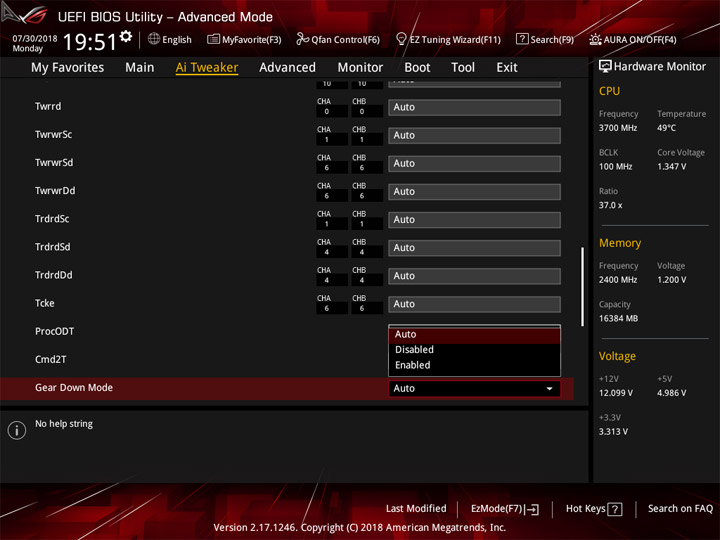Screen dimensions: 720x540
Task: Click TwrwrSd Auto input field
Action: click(474, 163)
